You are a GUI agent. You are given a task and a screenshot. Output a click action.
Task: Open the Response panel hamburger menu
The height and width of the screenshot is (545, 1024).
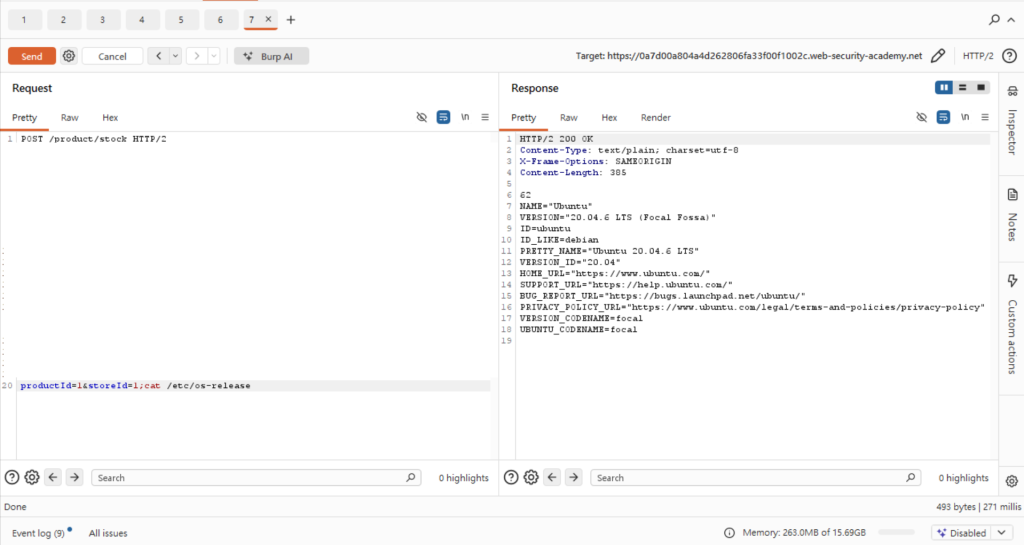click(x=985, y=117)
